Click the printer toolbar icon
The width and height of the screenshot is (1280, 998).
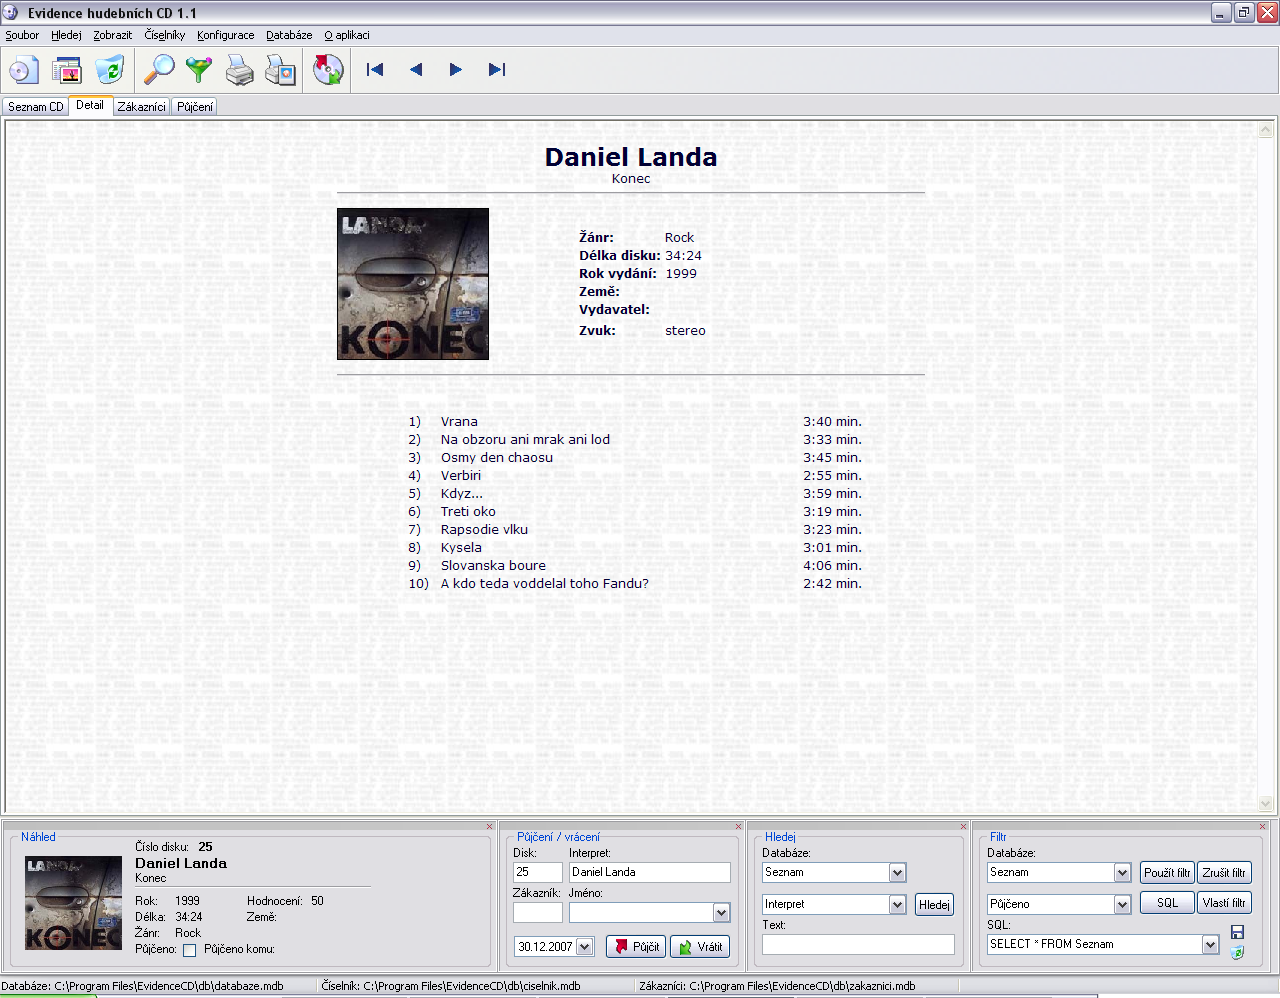pos(240,70)
